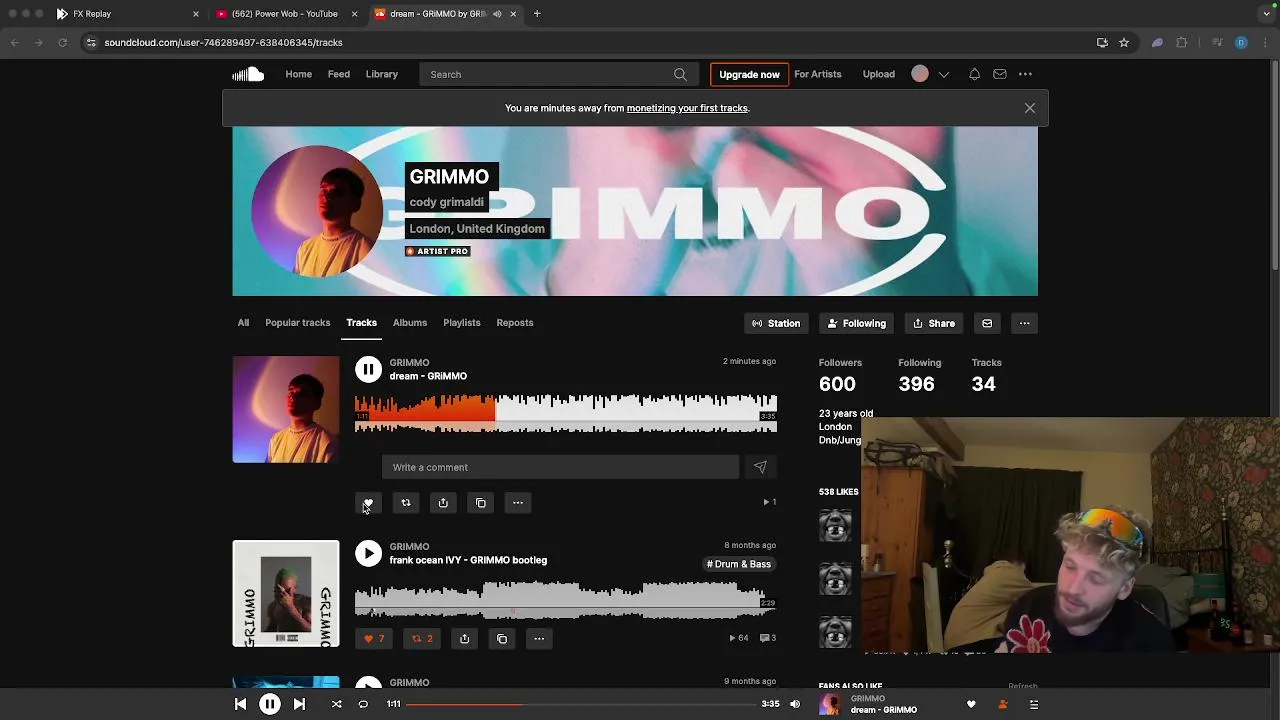This screenshot has height=720, width=1280.
Task: Open Library in navigation
Action: [382, 74]
